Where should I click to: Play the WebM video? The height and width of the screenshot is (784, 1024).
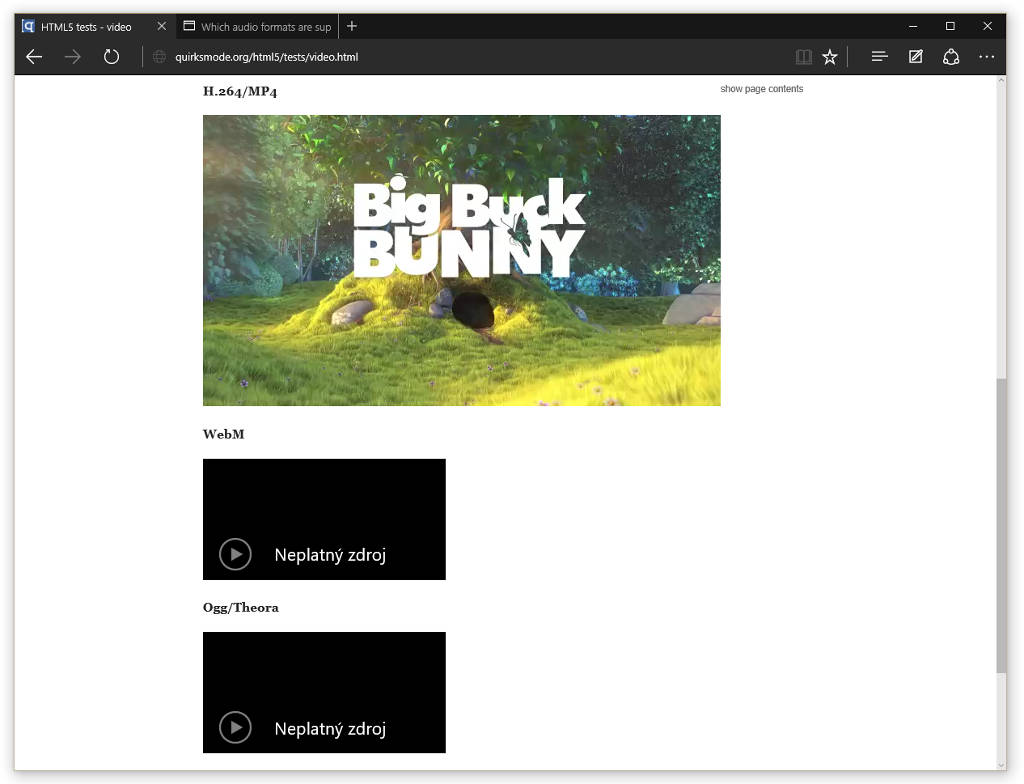(x=235, y=554)
